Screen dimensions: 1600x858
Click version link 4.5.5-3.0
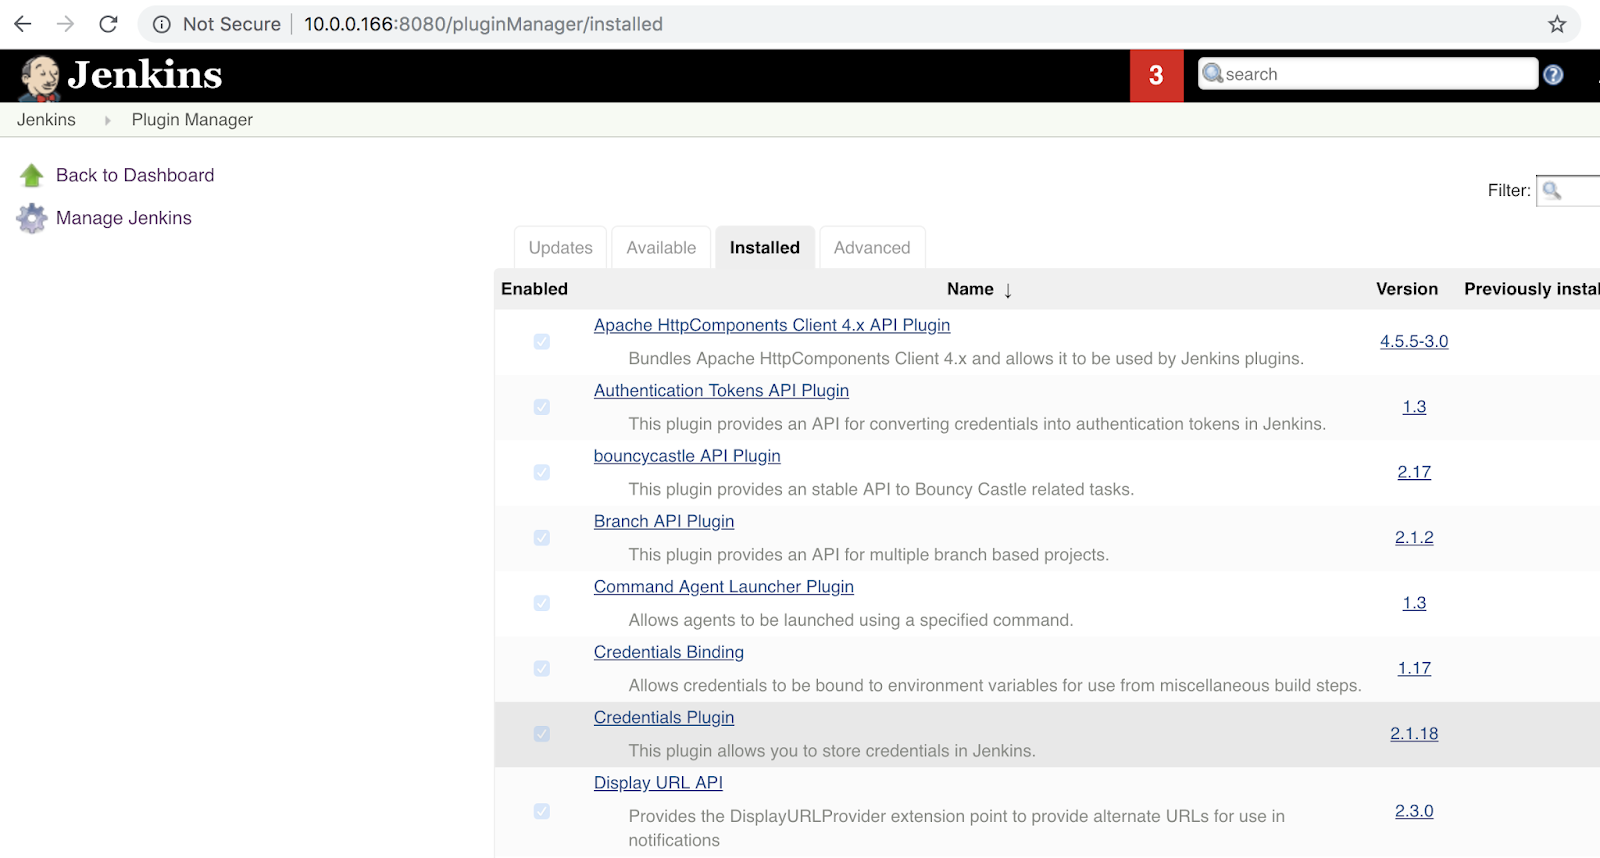click(1414, 341)
